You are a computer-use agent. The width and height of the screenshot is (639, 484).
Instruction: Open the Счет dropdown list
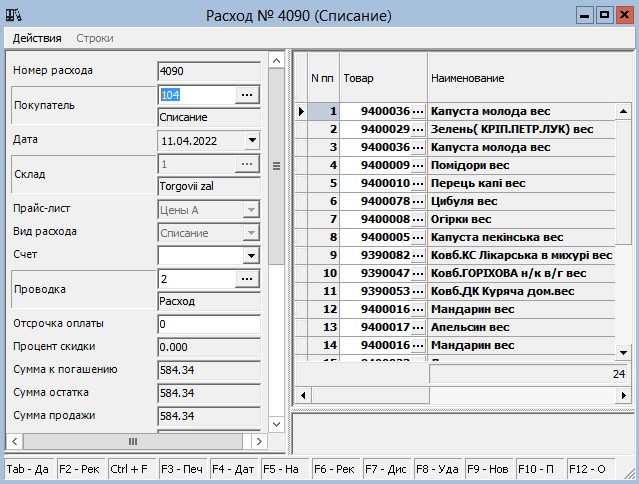pos(251,255)
